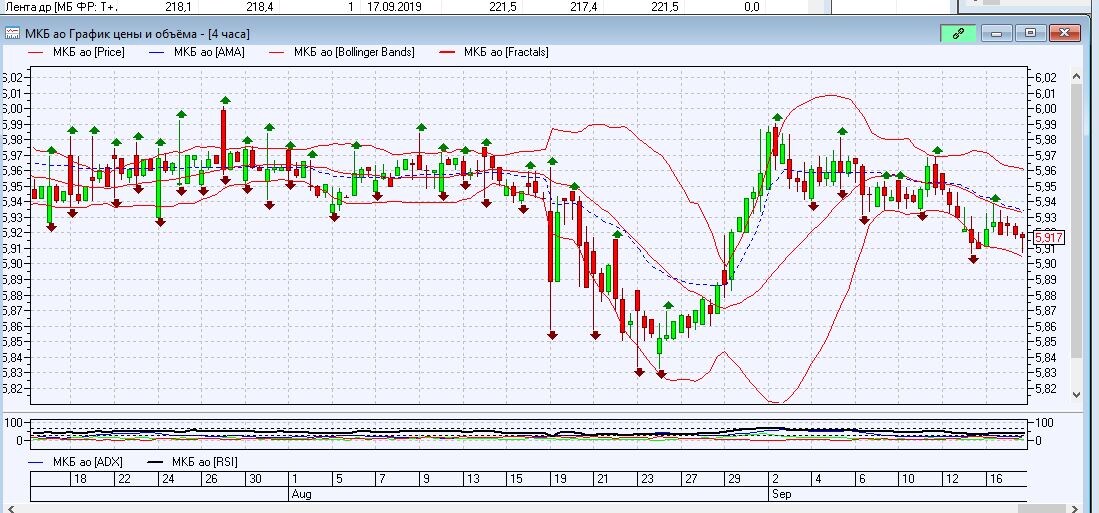Select the МКБ ао [Bollinger Bands] legend entry

click(x=342, y=52)
